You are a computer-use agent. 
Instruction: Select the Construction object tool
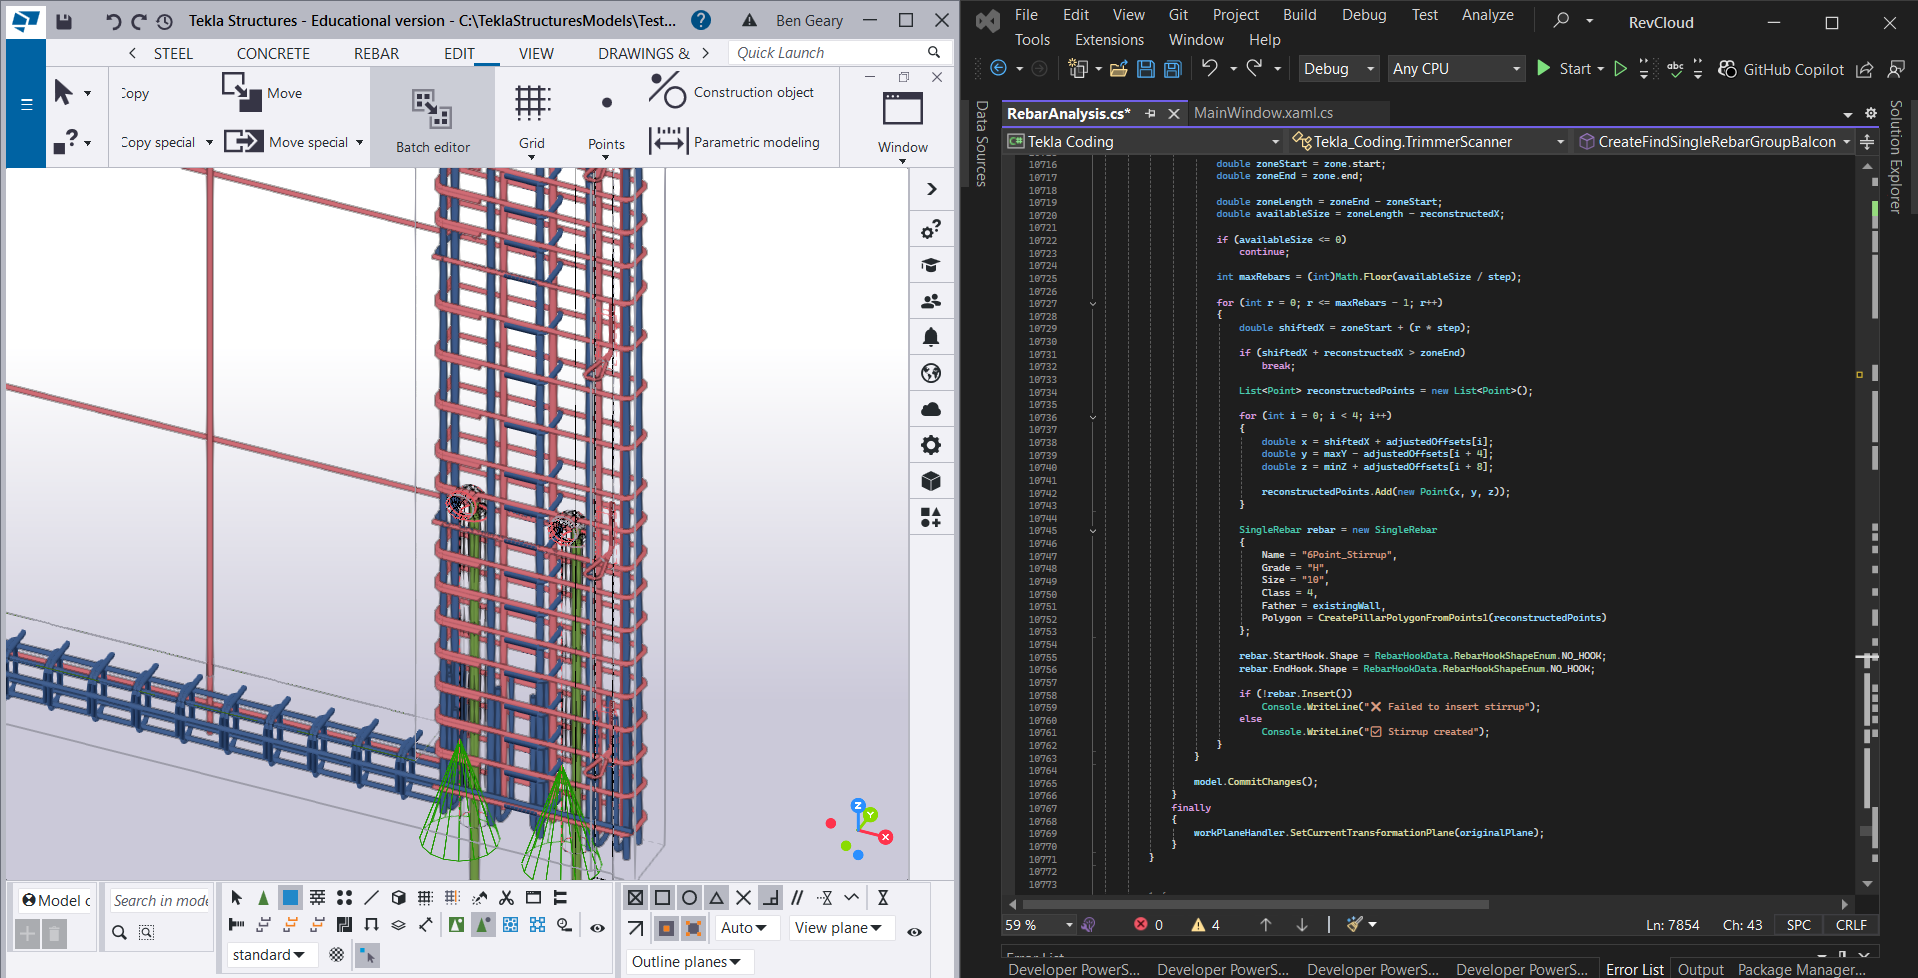(732, 92)
